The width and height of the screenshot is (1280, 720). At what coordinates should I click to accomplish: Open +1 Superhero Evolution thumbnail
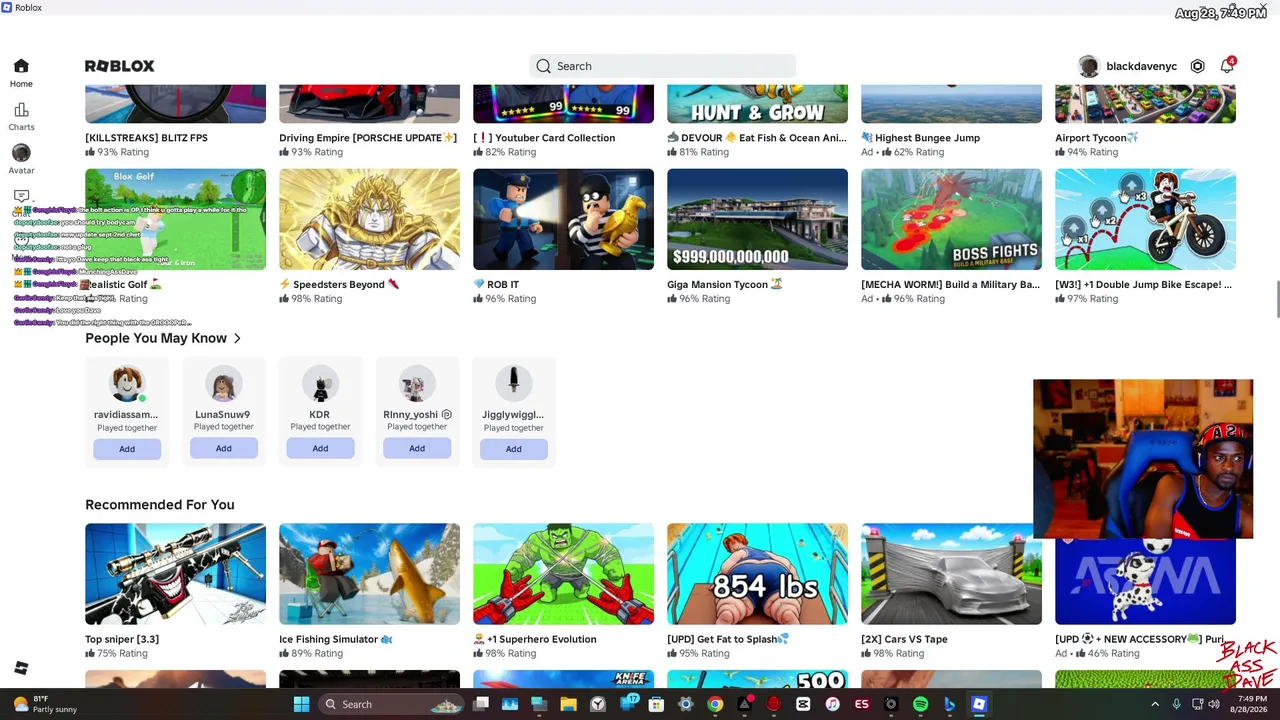point(563,574)
